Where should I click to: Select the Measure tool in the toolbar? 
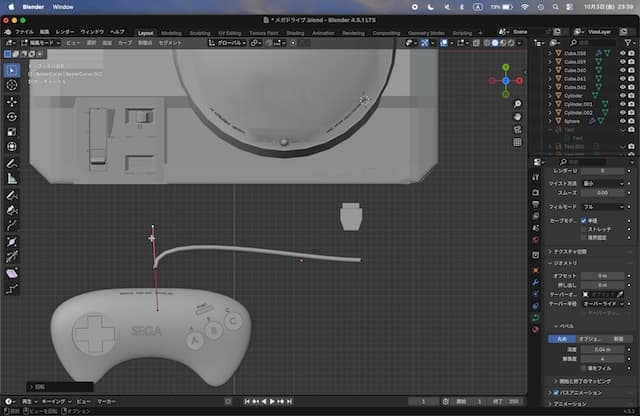click(x=12, y=178)
